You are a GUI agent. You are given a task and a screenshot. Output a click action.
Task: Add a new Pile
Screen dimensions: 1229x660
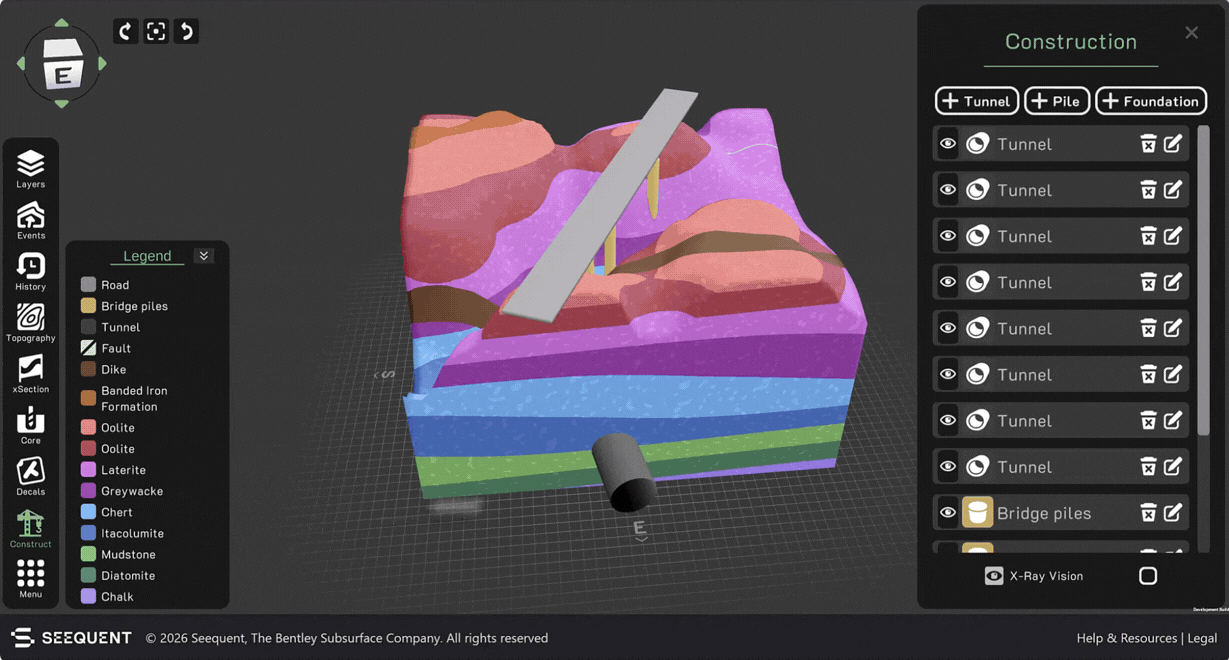click(1057, 101)
